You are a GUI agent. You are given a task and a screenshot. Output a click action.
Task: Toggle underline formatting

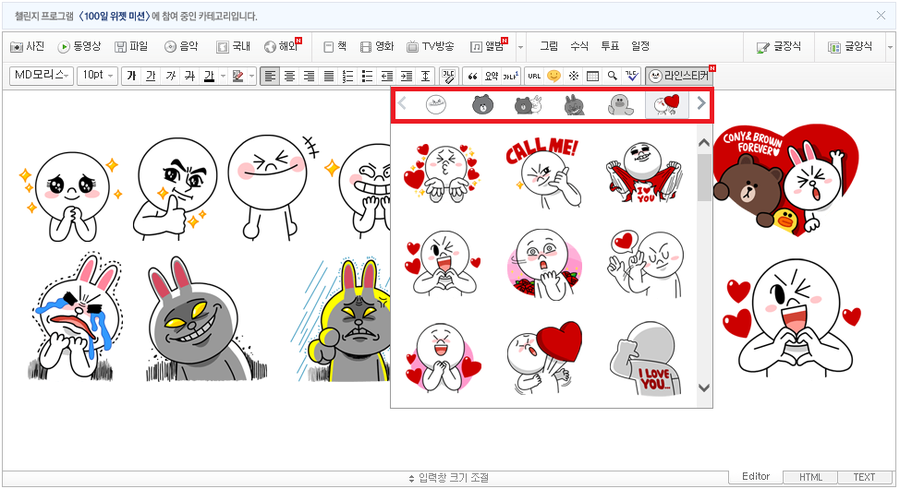click(x=151, y=76)
